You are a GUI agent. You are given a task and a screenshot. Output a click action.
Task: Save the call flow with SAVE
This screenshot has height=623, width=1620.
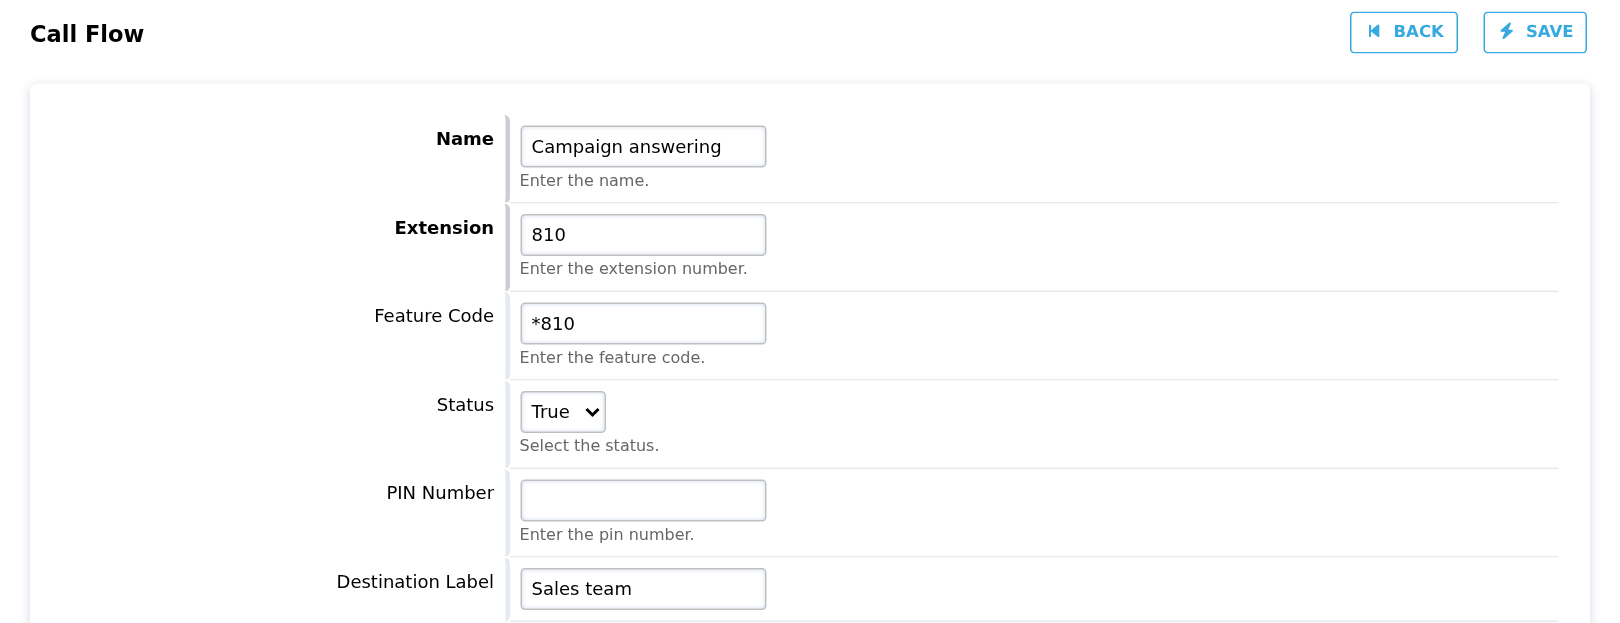coord(1535,32)
